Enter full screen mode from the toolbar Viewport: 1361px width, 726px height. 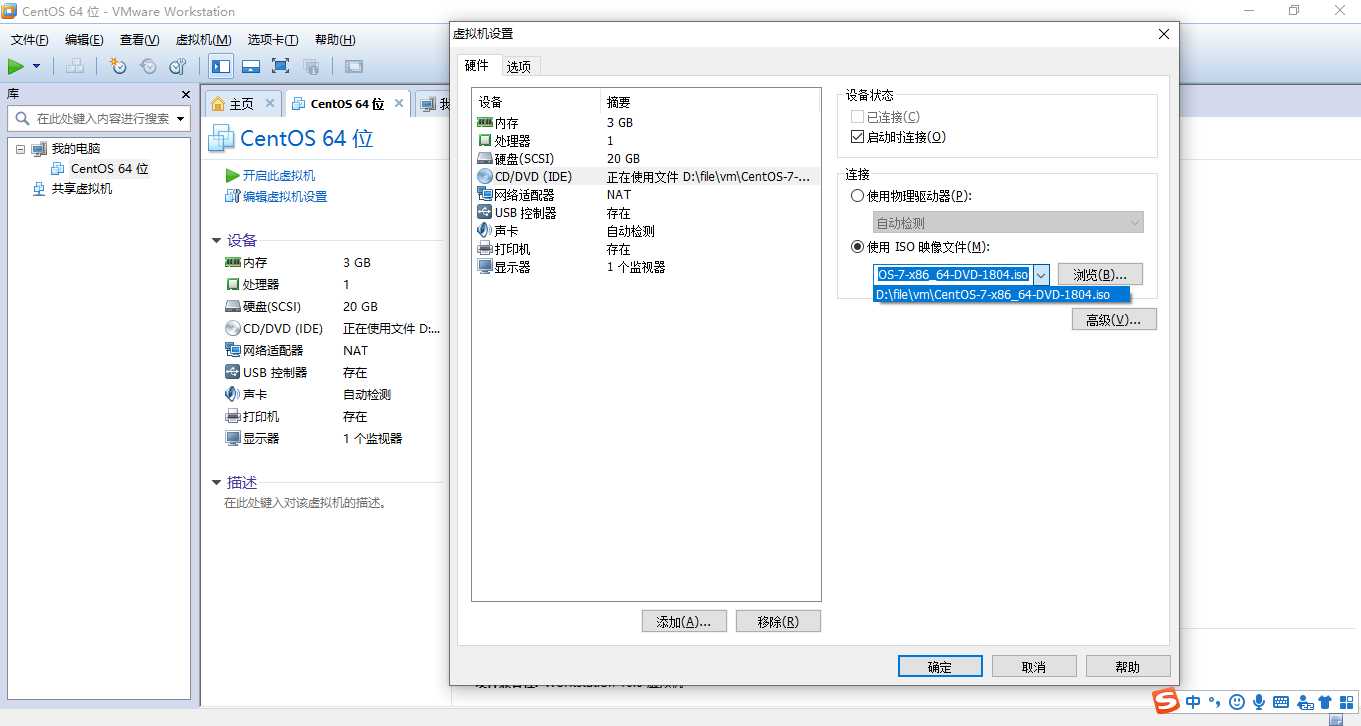tap(281, 66)
